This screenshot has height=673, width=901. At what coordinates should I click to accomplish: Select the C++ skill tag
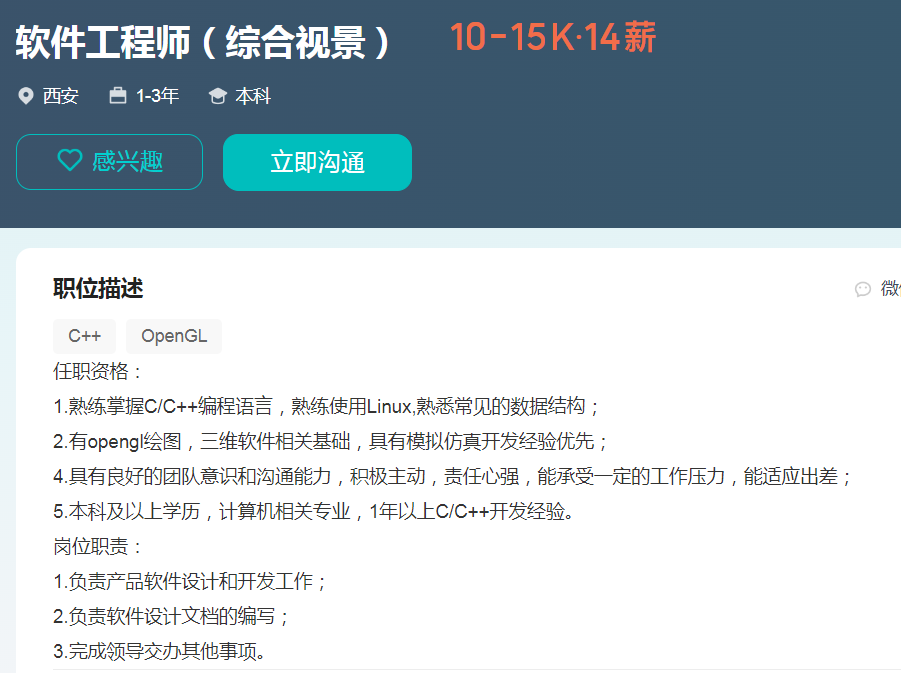tap(85, 336)
